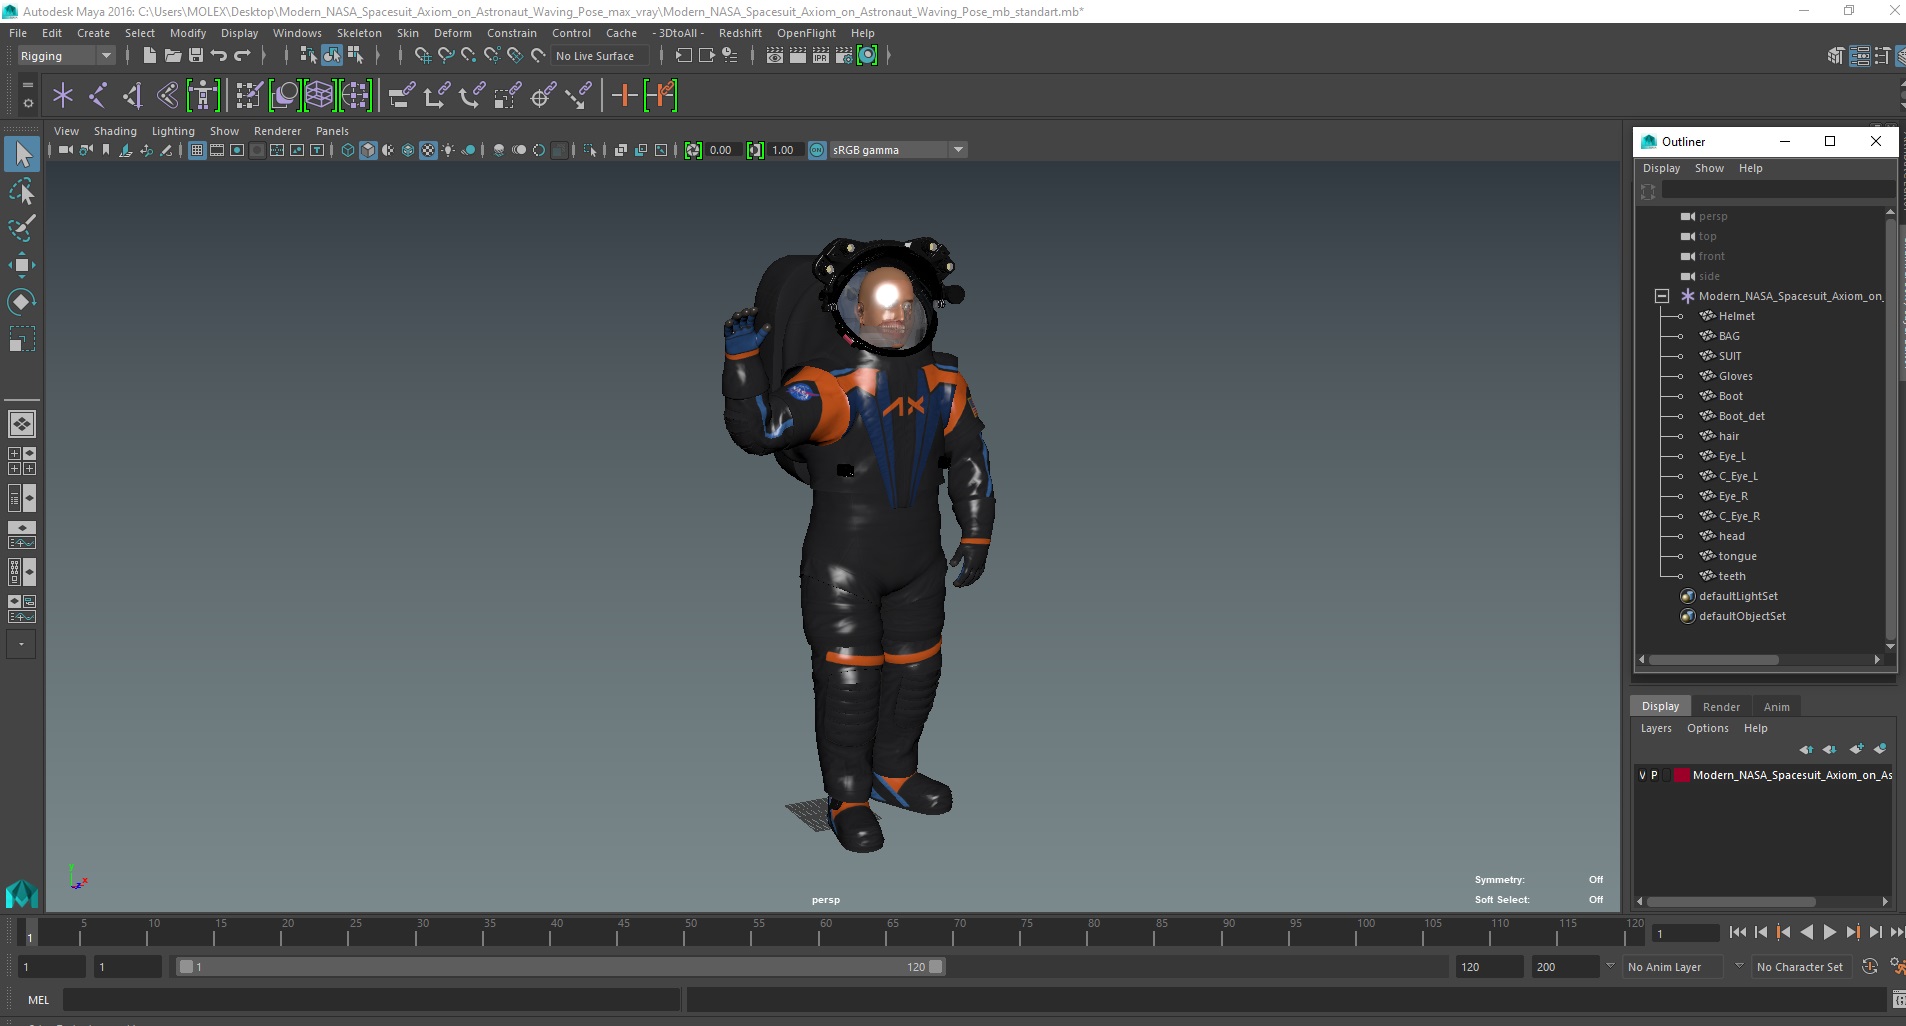Open Render Settings clapperboard gear icon
The width and height of the screenshot is (1906, 1026).
click(844, 56)
